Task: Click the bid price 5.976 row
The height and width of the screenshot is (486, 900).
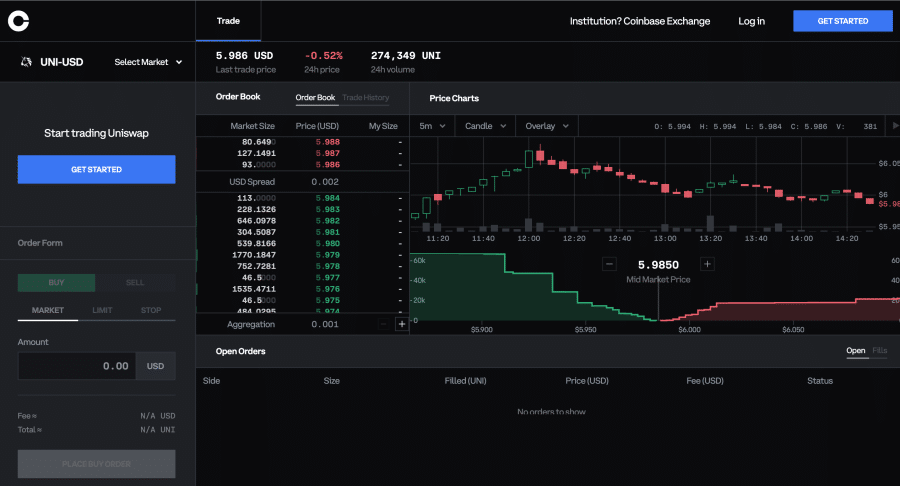Action: click(x=302, y=289)
